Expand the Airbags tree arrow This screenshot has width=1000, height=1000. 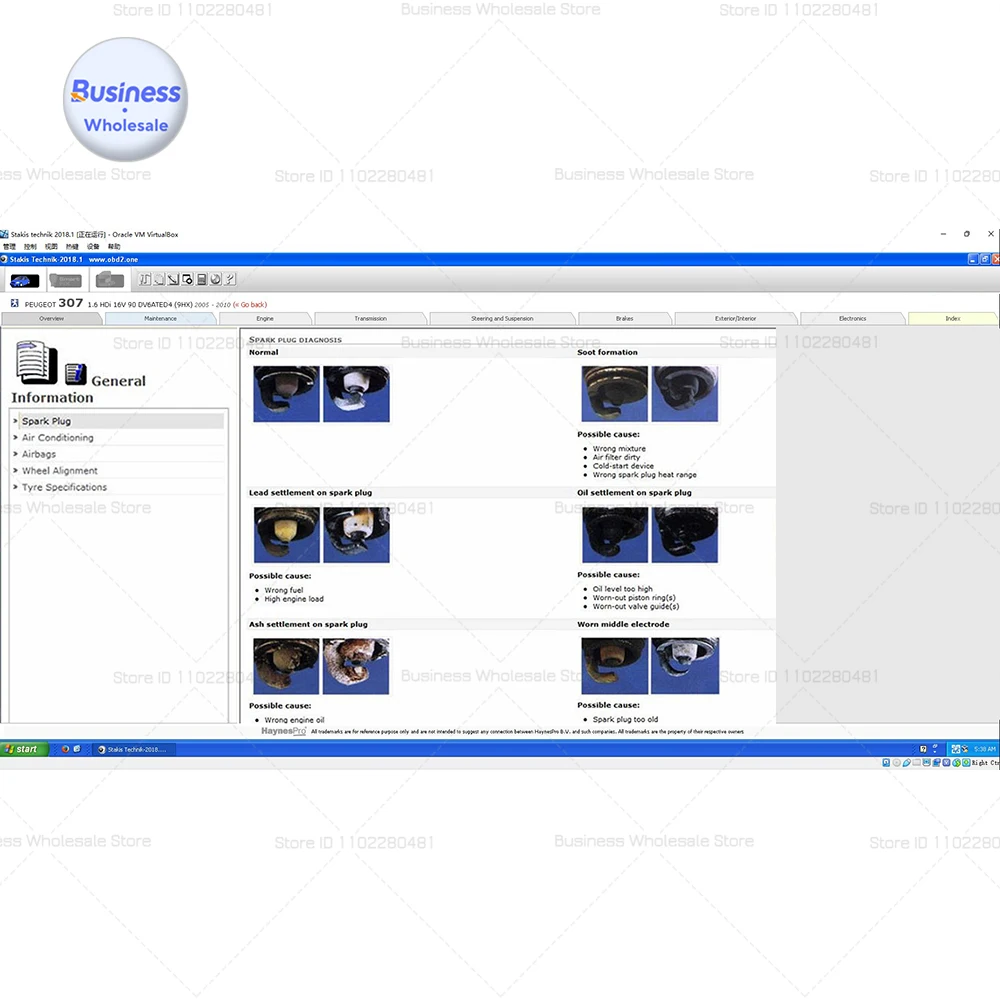[x=15, y=454]
